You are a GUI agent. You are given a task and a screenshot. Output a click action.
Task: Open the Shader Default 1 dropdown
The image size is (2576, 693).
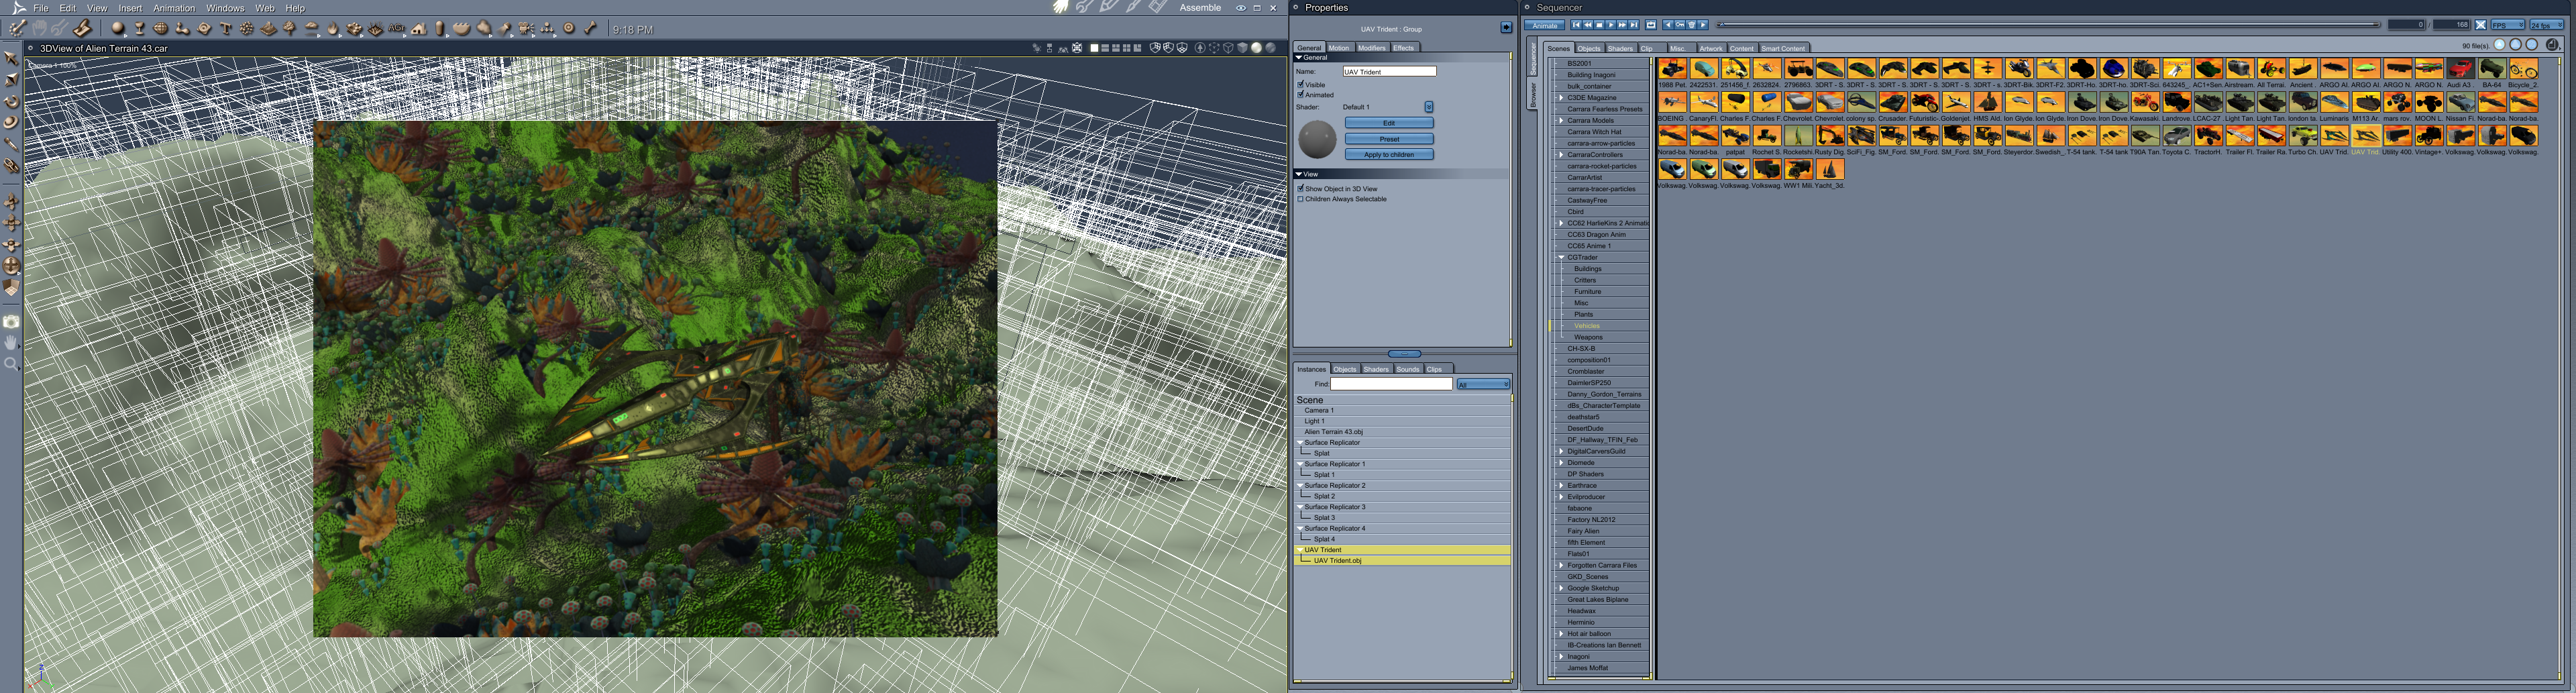coord(1429,107)
